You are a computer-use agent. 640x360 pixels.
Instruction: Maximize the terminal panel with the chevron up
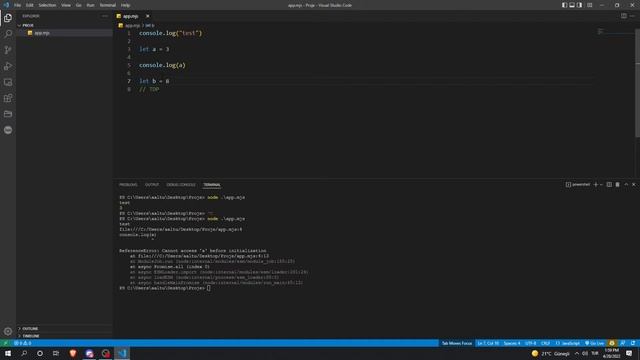pos(626,184)
